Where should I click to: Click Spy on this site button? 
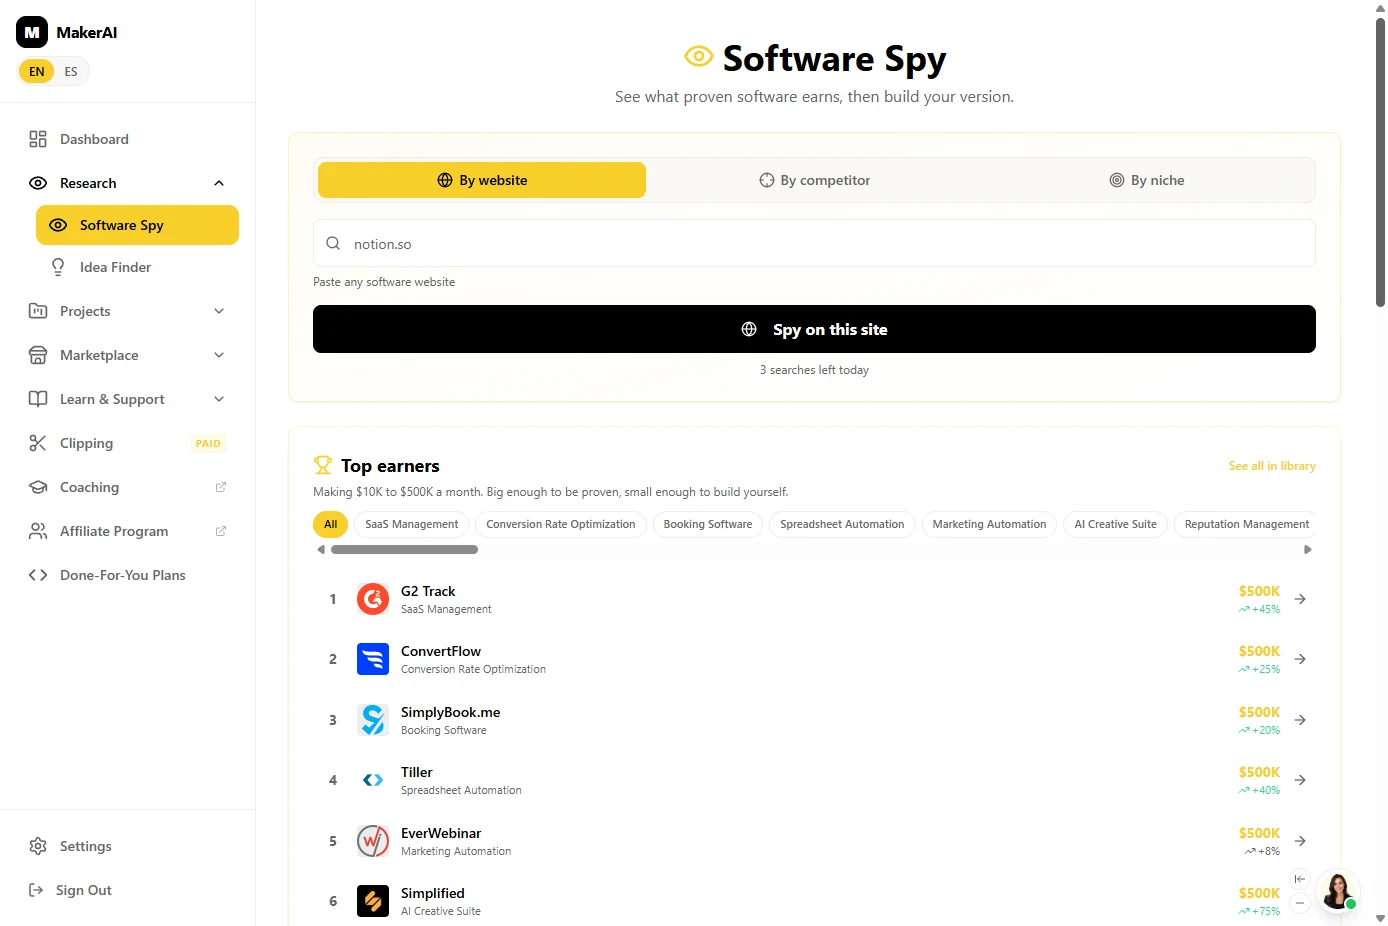click(x=814, y=329)
